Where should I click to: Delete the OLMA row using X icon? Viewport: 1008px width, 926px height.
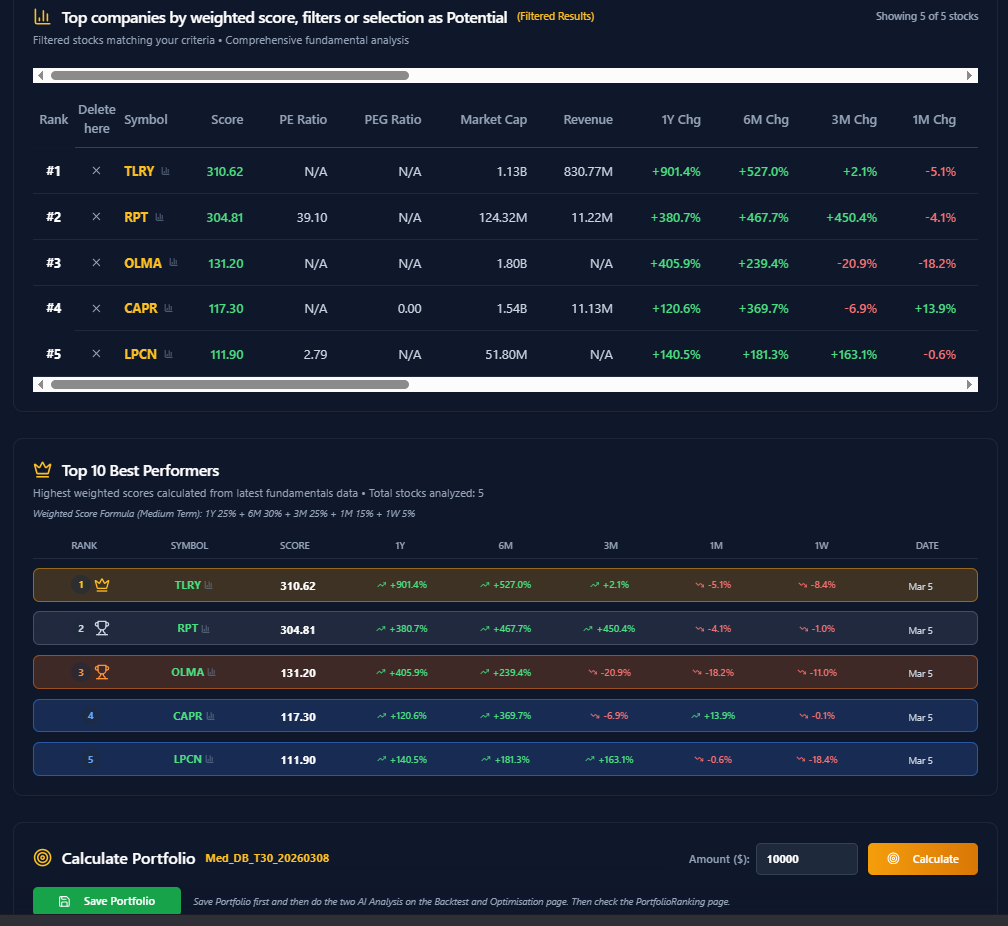pyautogui.click(x=96, y=263)
